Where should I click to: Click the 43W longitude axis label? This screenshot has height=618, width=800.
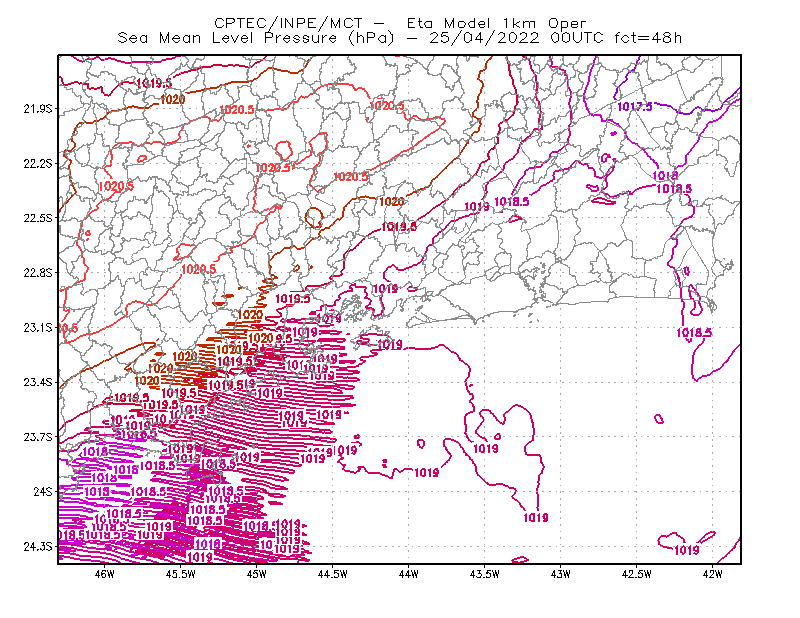pyautogui.click(x=560, y=574)
